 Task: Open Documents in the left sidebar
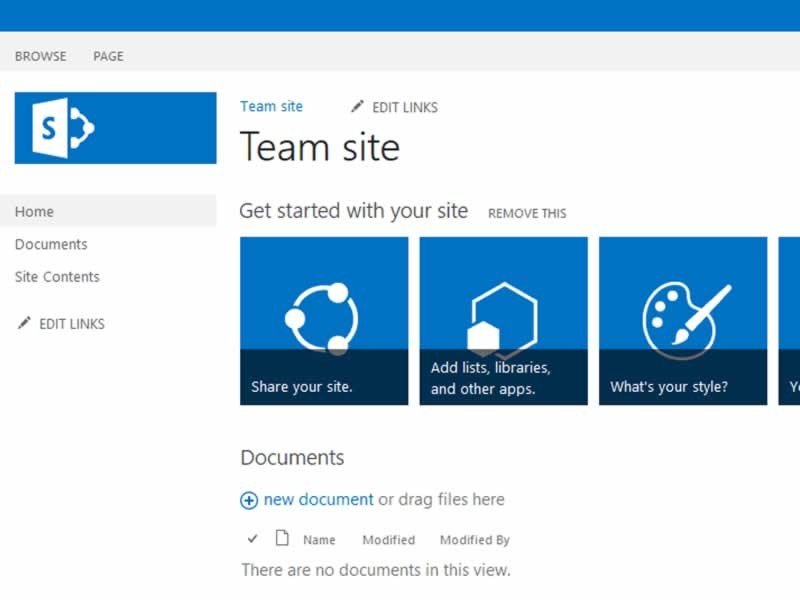pyautogui.click(x=50, y=244)
